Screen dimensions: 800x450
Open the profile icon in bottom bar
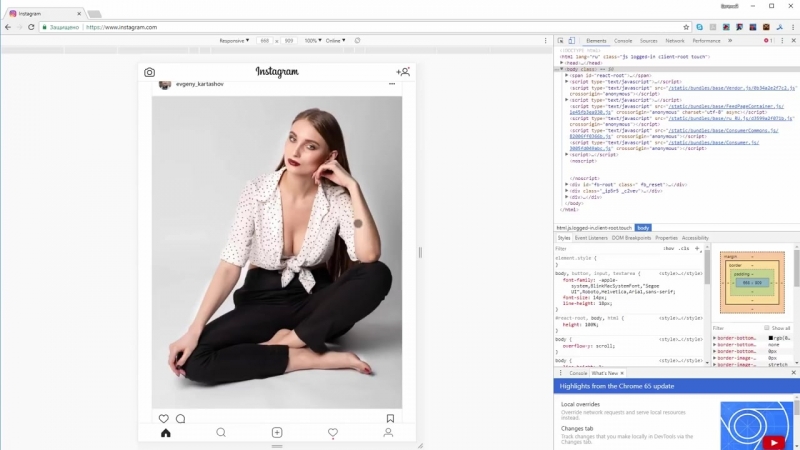[388, 433]
